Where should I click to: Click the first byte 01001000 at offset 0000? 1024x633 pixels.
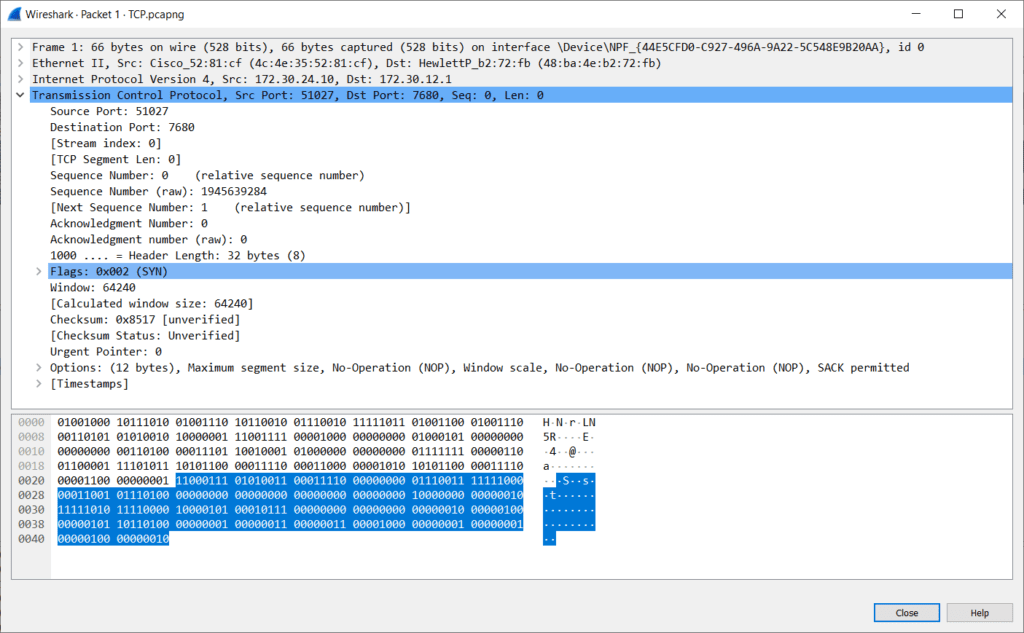pos(84,423)
